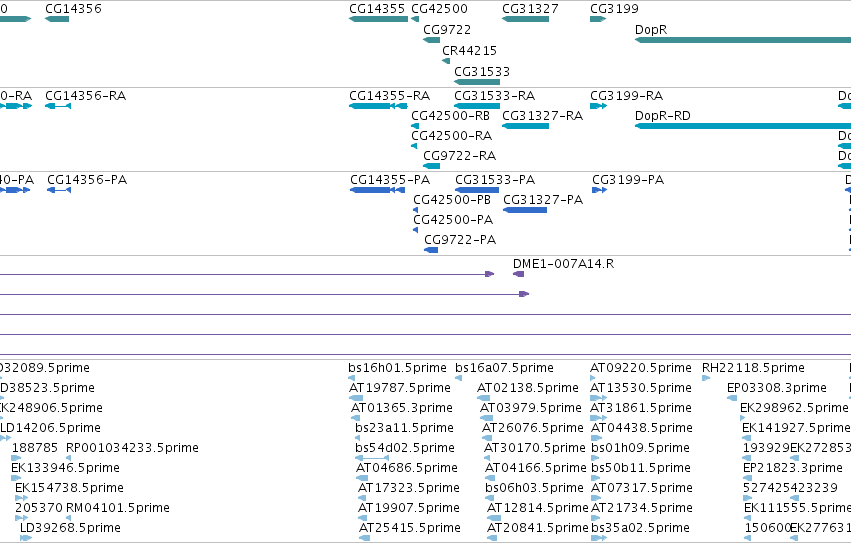Select EST label AT04686.5prime
This screenshot has height=543, width=851.
pos(407,468)
